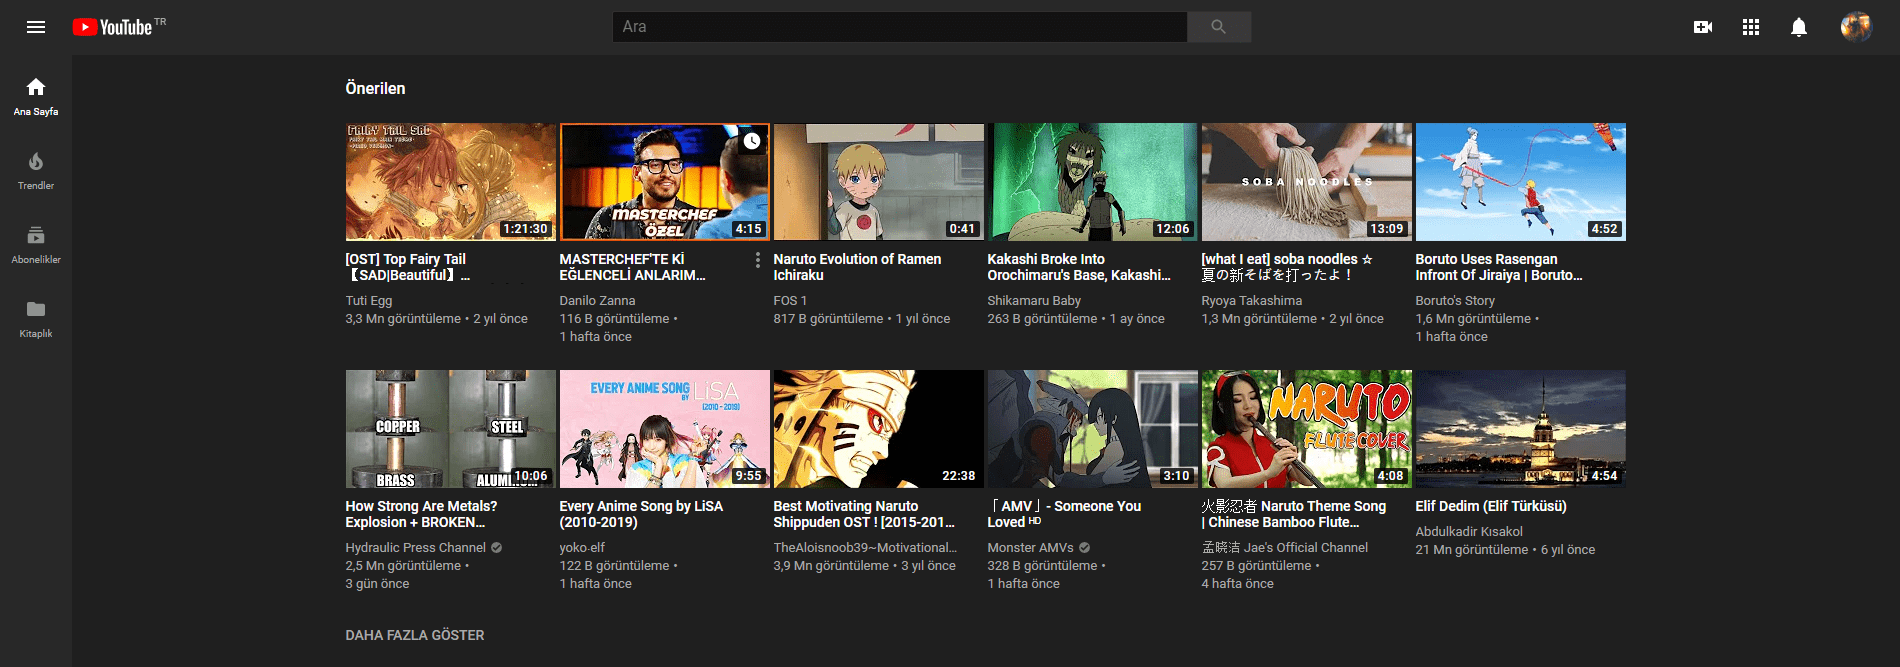Open the Abdulkadir Kısakol channel
Viewport: 1900px width, 667px height.
(x=1469, y=532)
